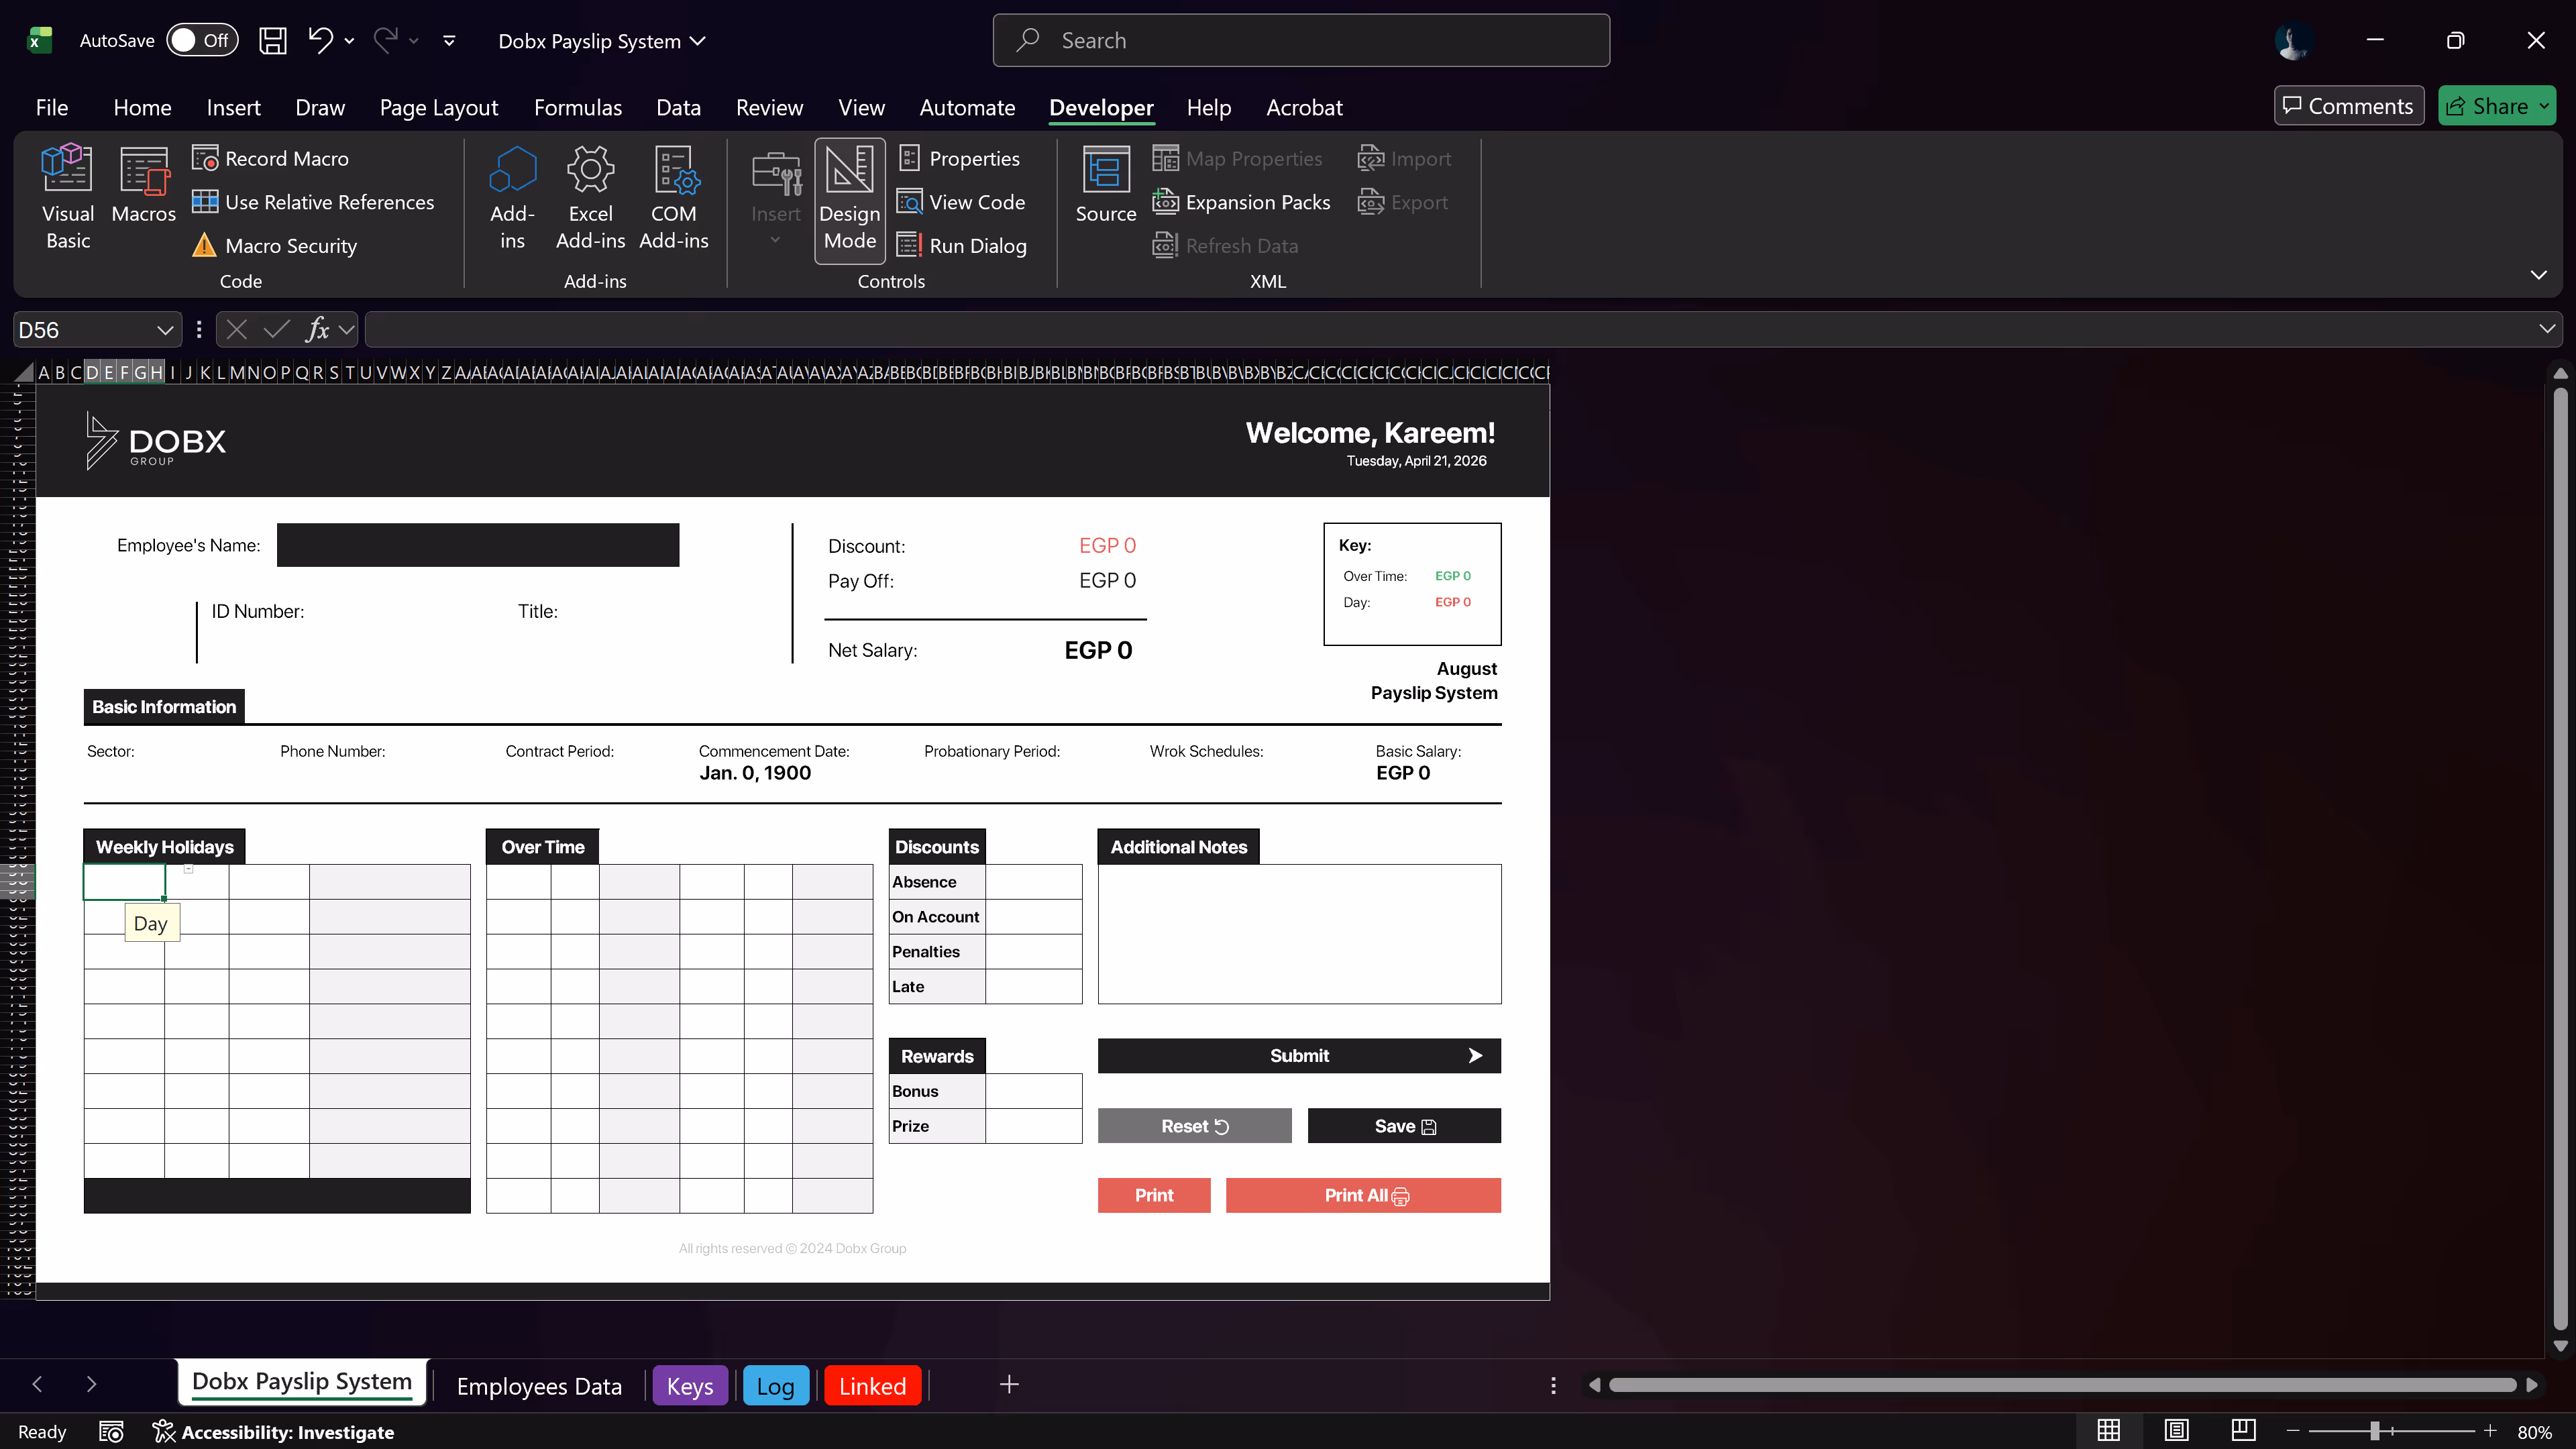
Task: Open COM Add-ins dialog
Action: (673, 197)
